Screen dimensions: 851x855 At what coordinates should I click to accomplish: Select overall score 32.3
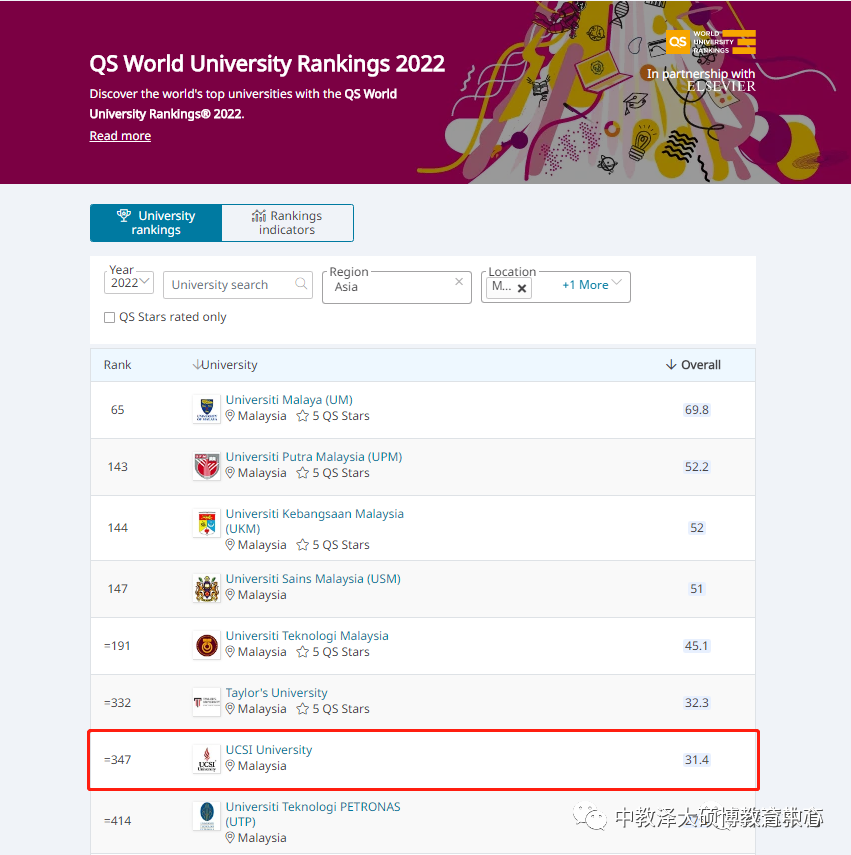click(697, 702)
